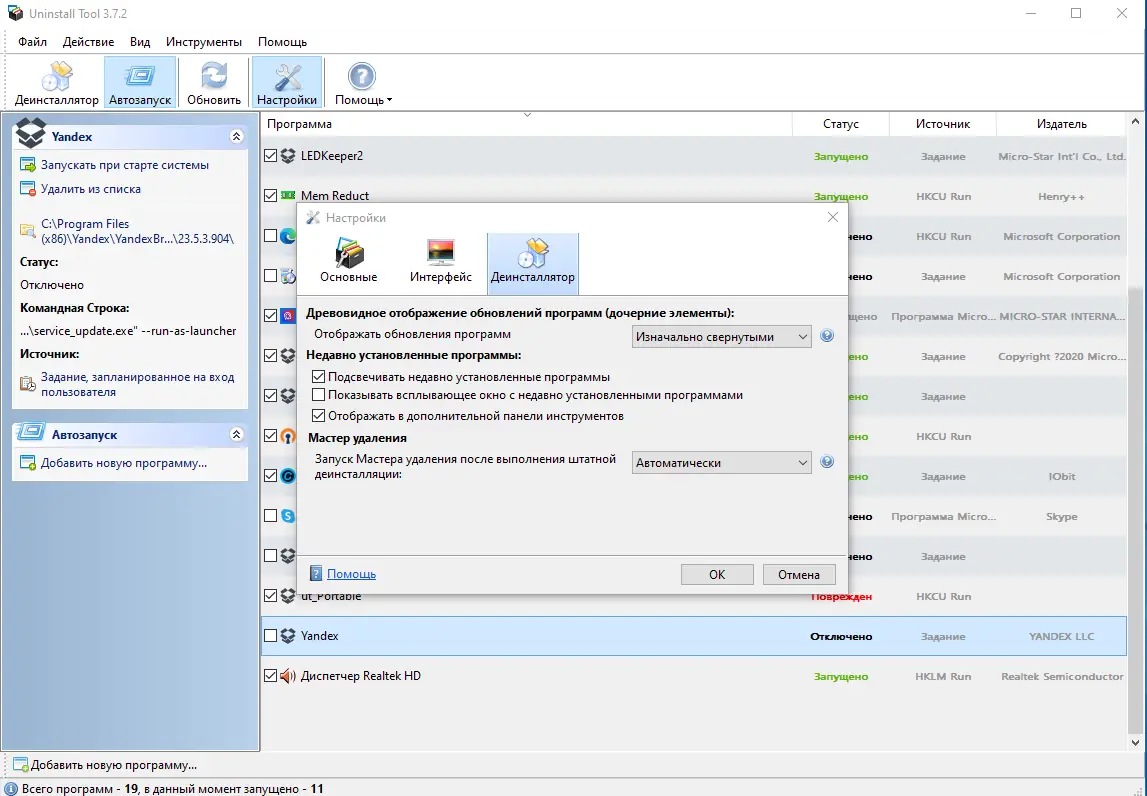
Task: Select the Диспетчер Realtek HD row text
Action: (361, 676)
